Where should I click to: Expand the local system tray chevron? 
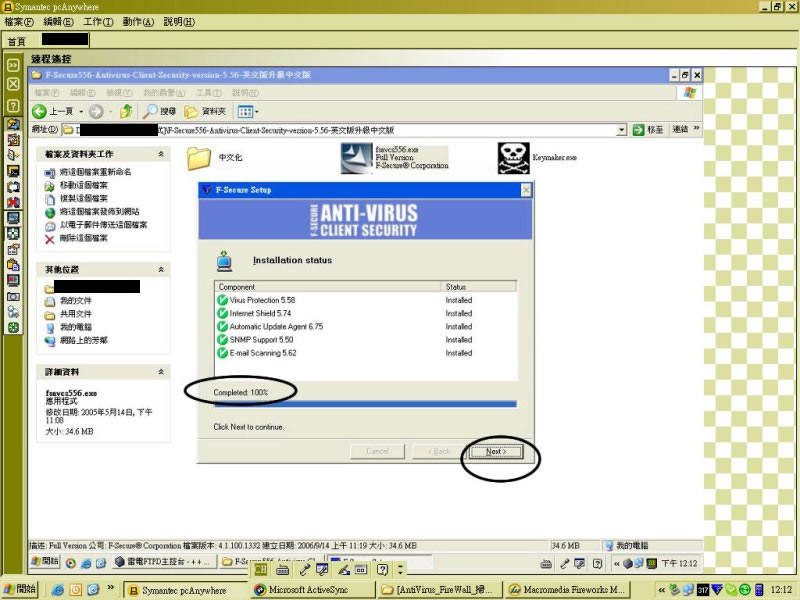pyautogui.click(x=662, y=590)
